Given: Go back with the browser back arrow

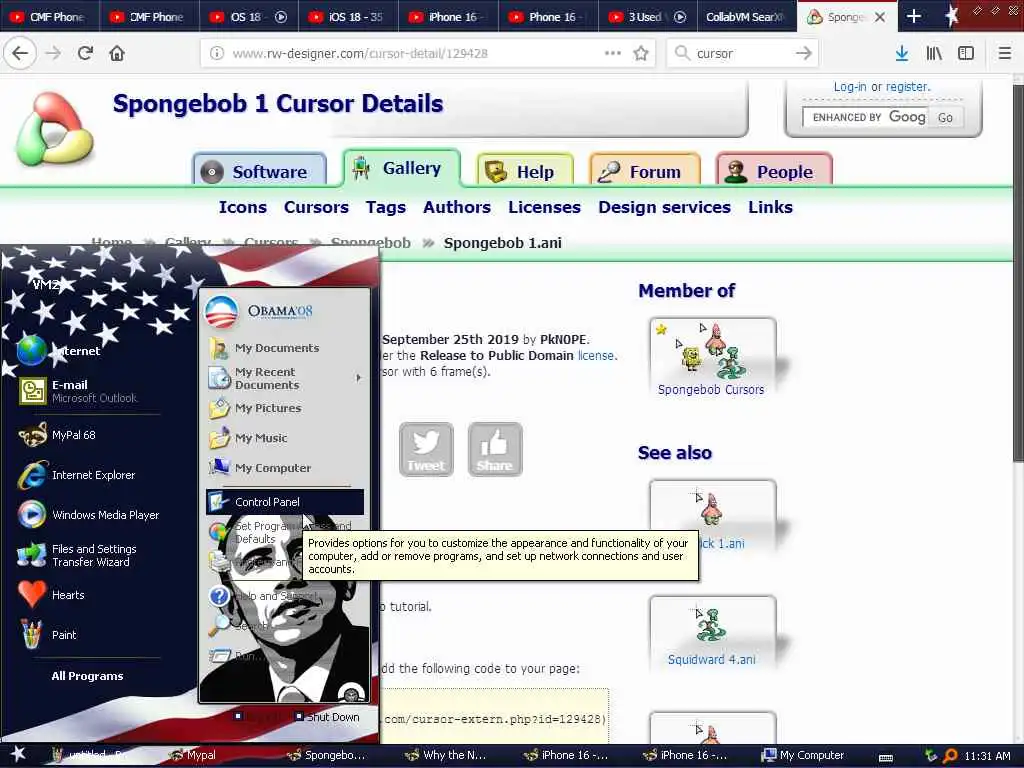Looking at the screenshot, I should (20, 53).
